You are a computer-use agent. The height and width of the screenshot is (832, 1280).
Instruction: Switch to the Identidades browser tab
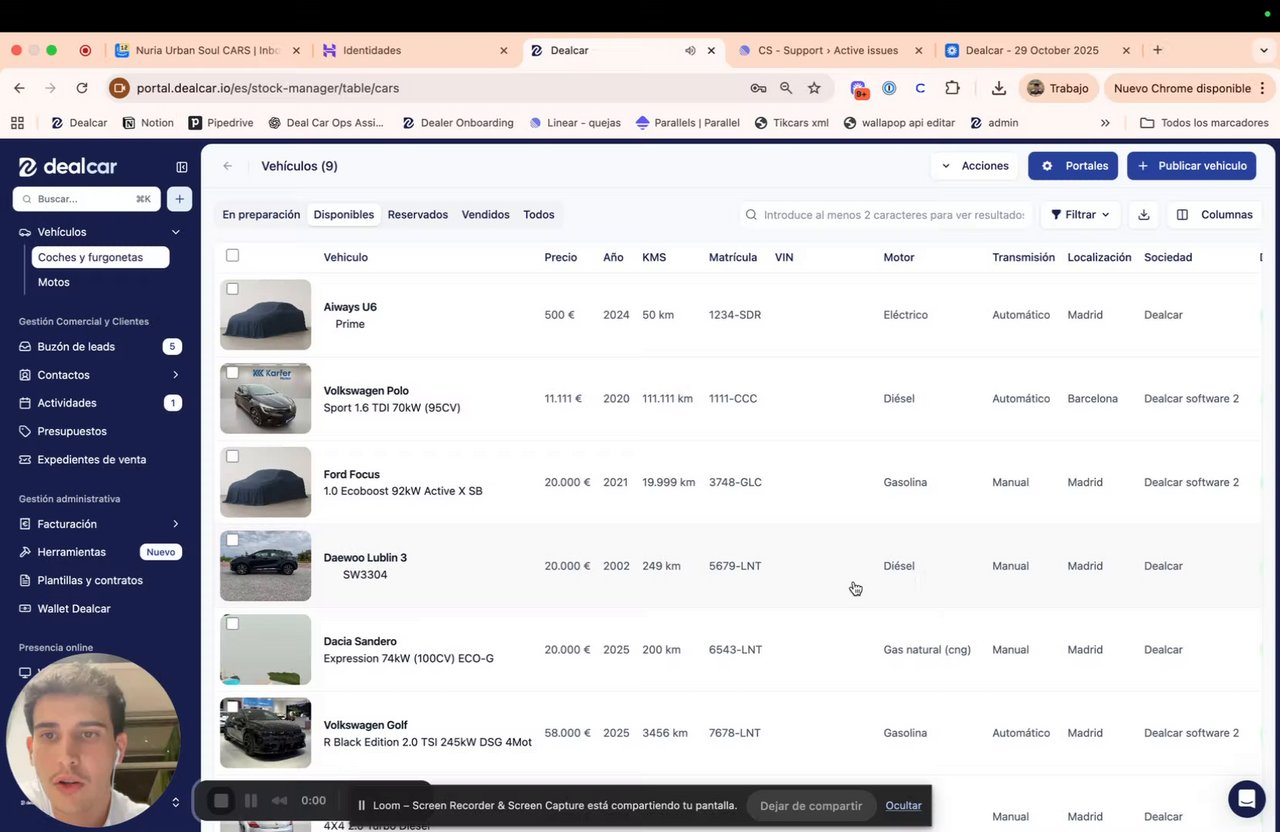click(x=416, y=50)
